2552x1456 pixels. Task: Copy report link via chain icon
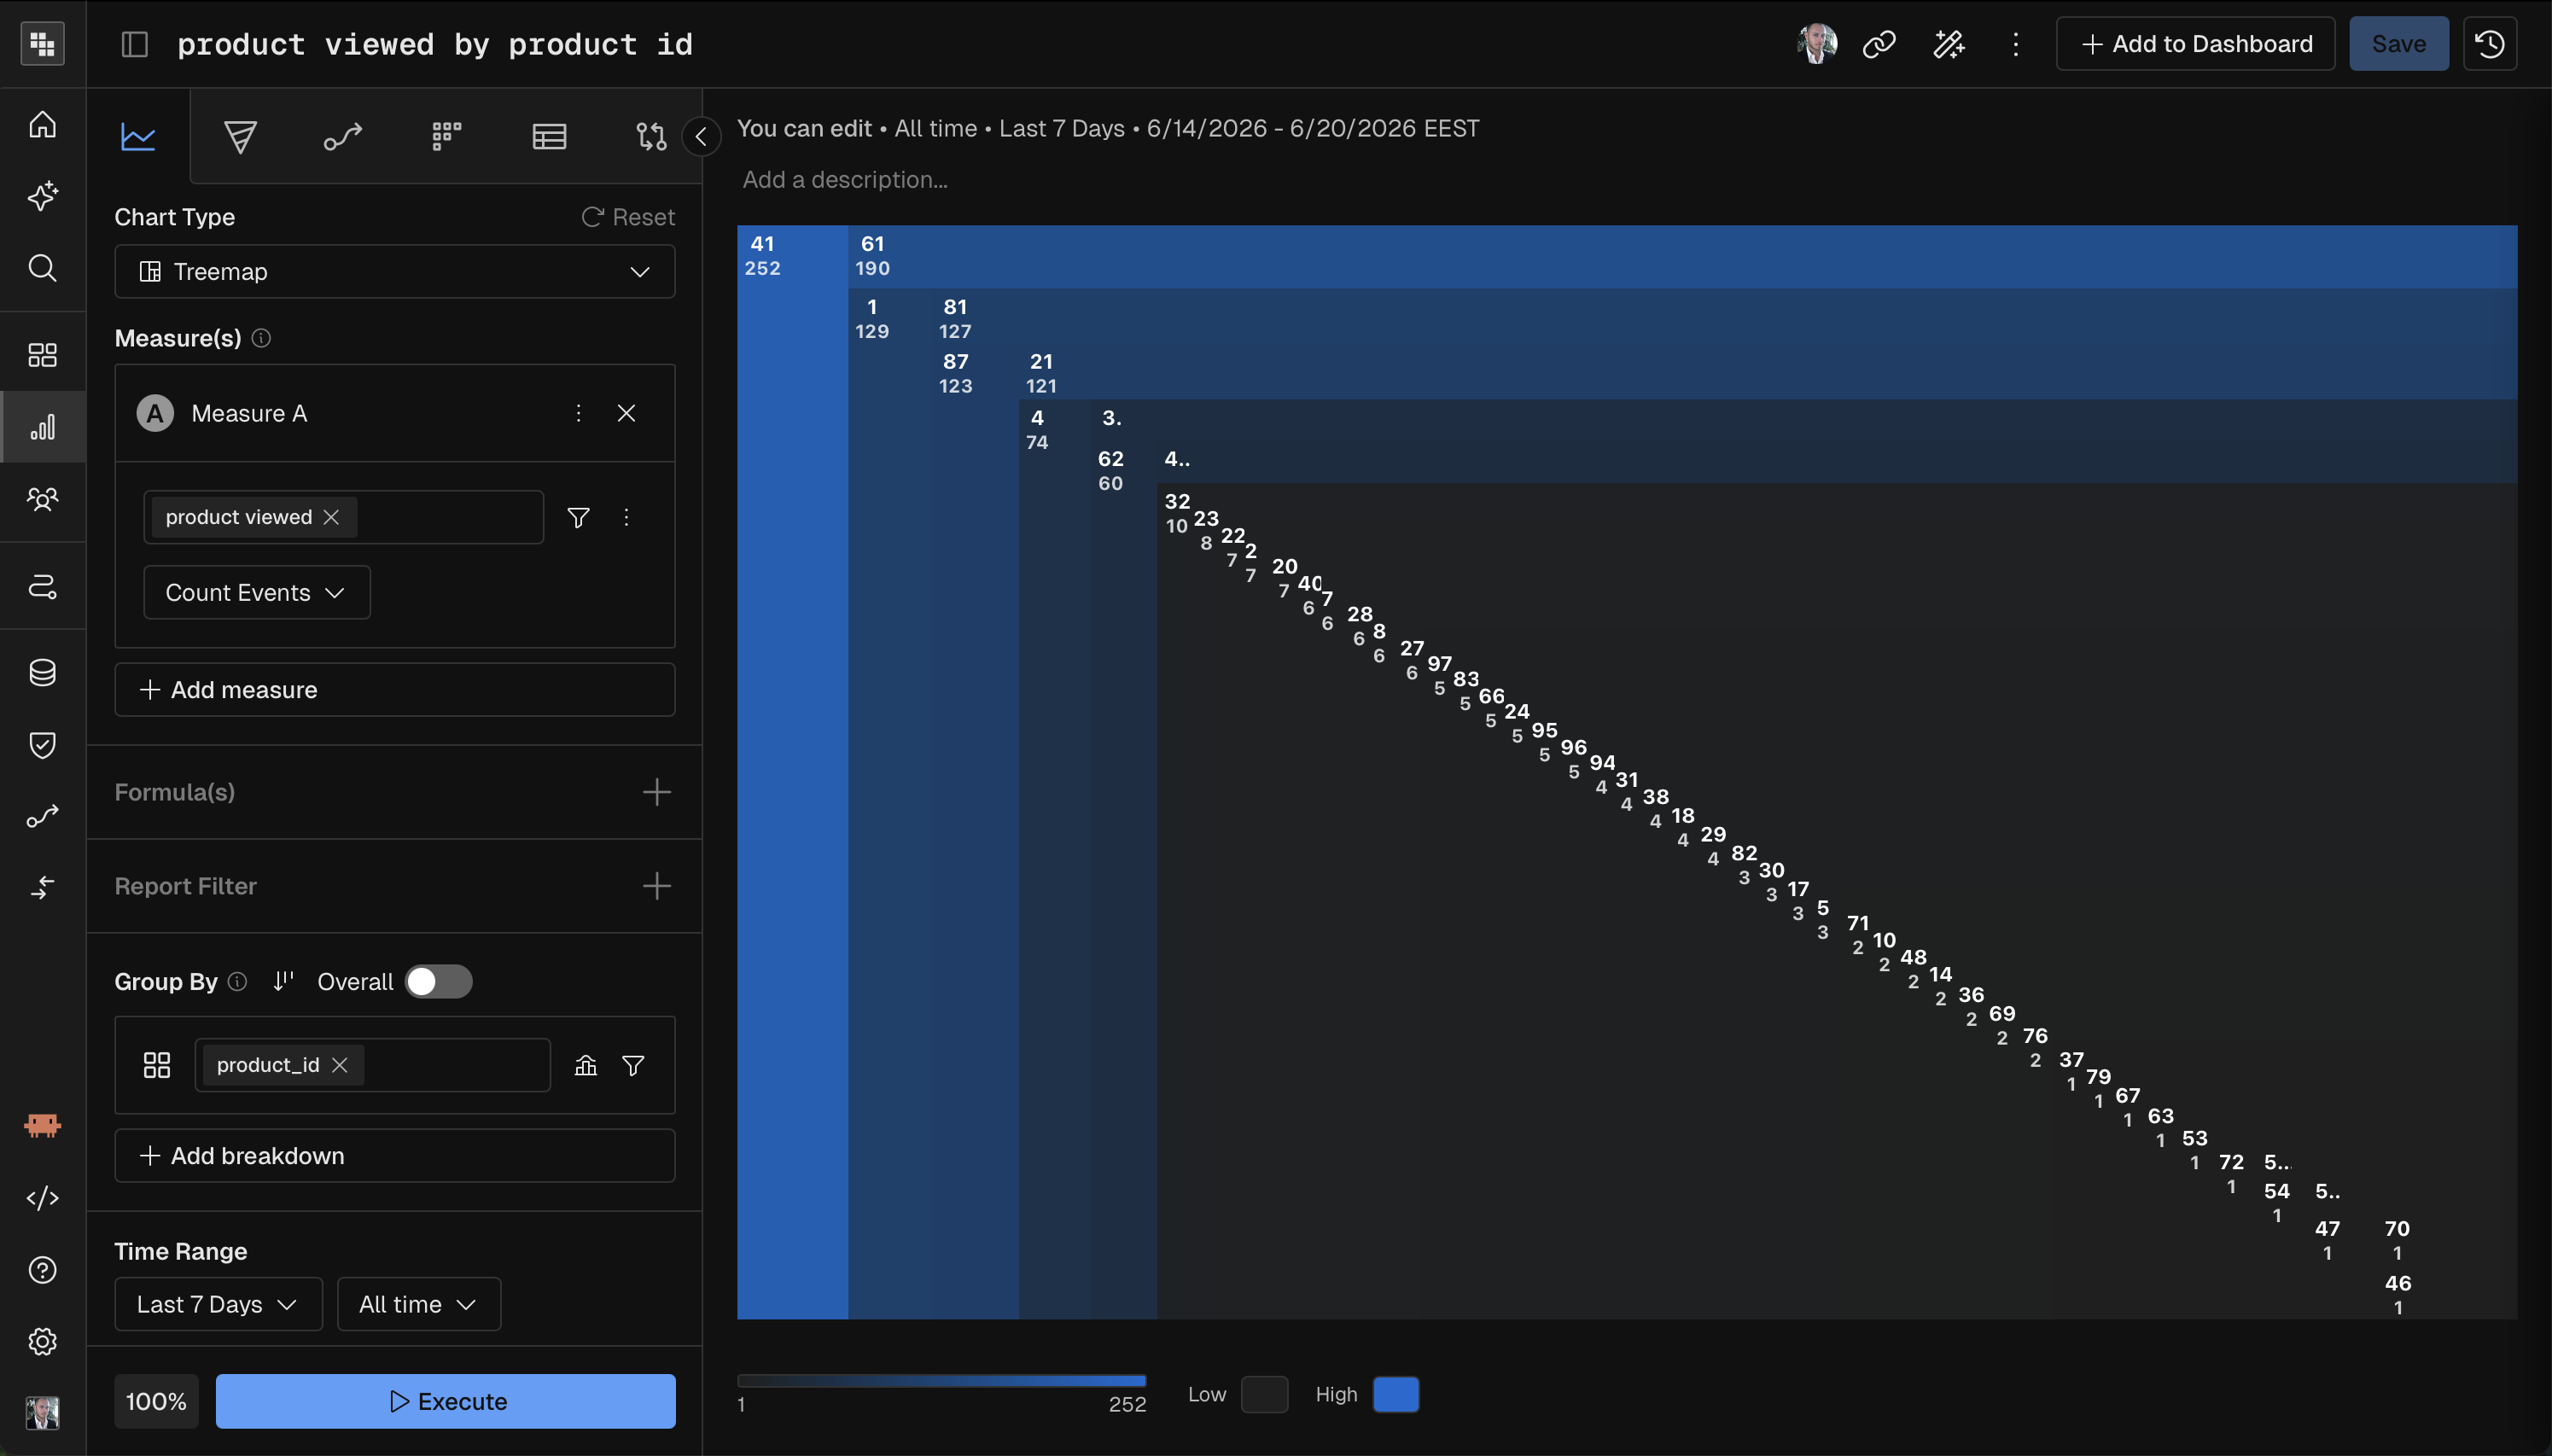[x=1879, y=44]
